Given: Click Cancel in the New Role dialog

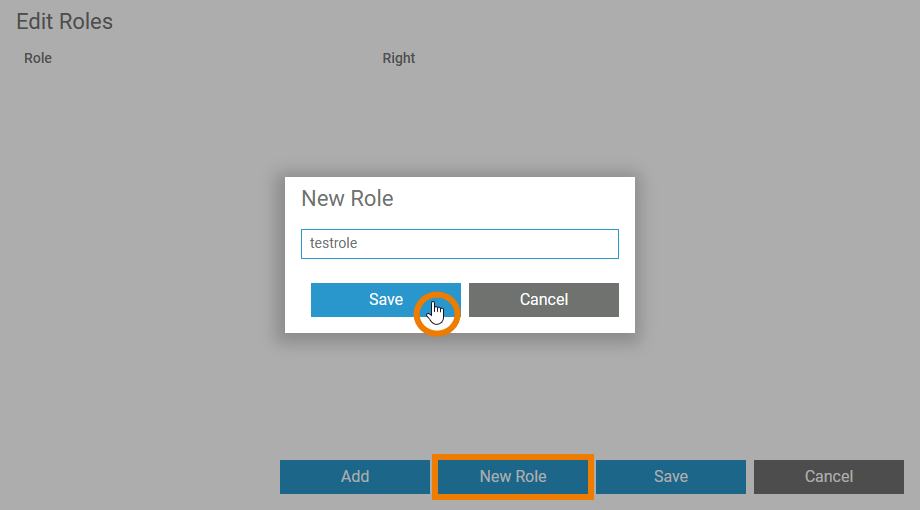Looking at the screenshot, I should (x=543, y=300).
